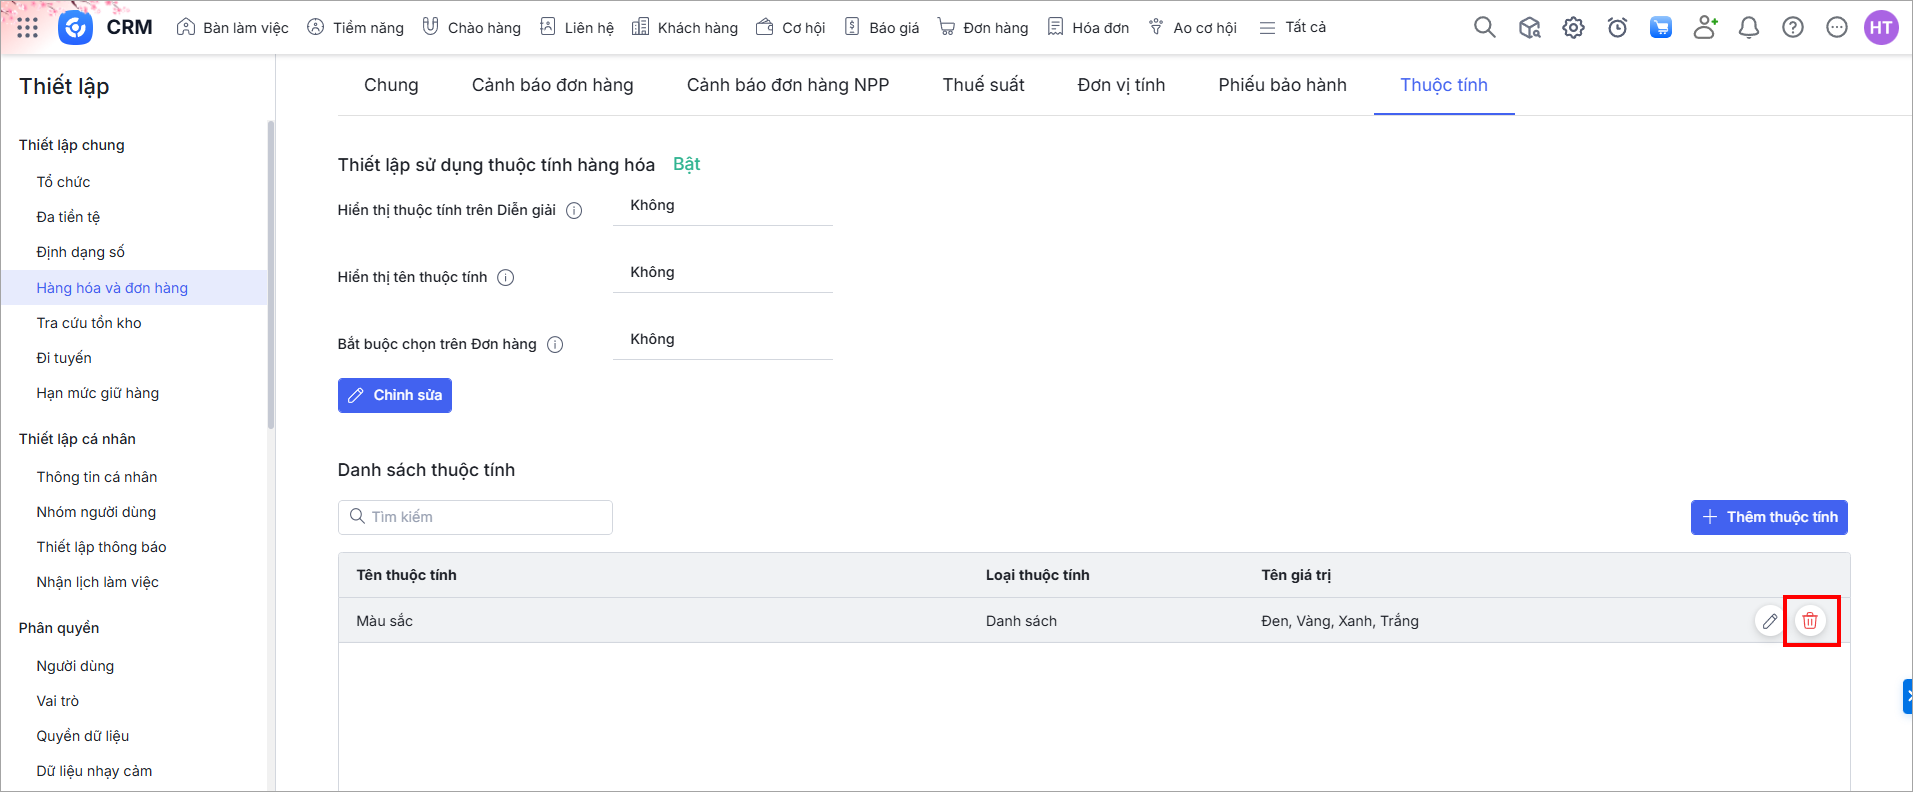
Task: Edit the Màu sắc attribute row
Action: click(x=1769, y=621)
